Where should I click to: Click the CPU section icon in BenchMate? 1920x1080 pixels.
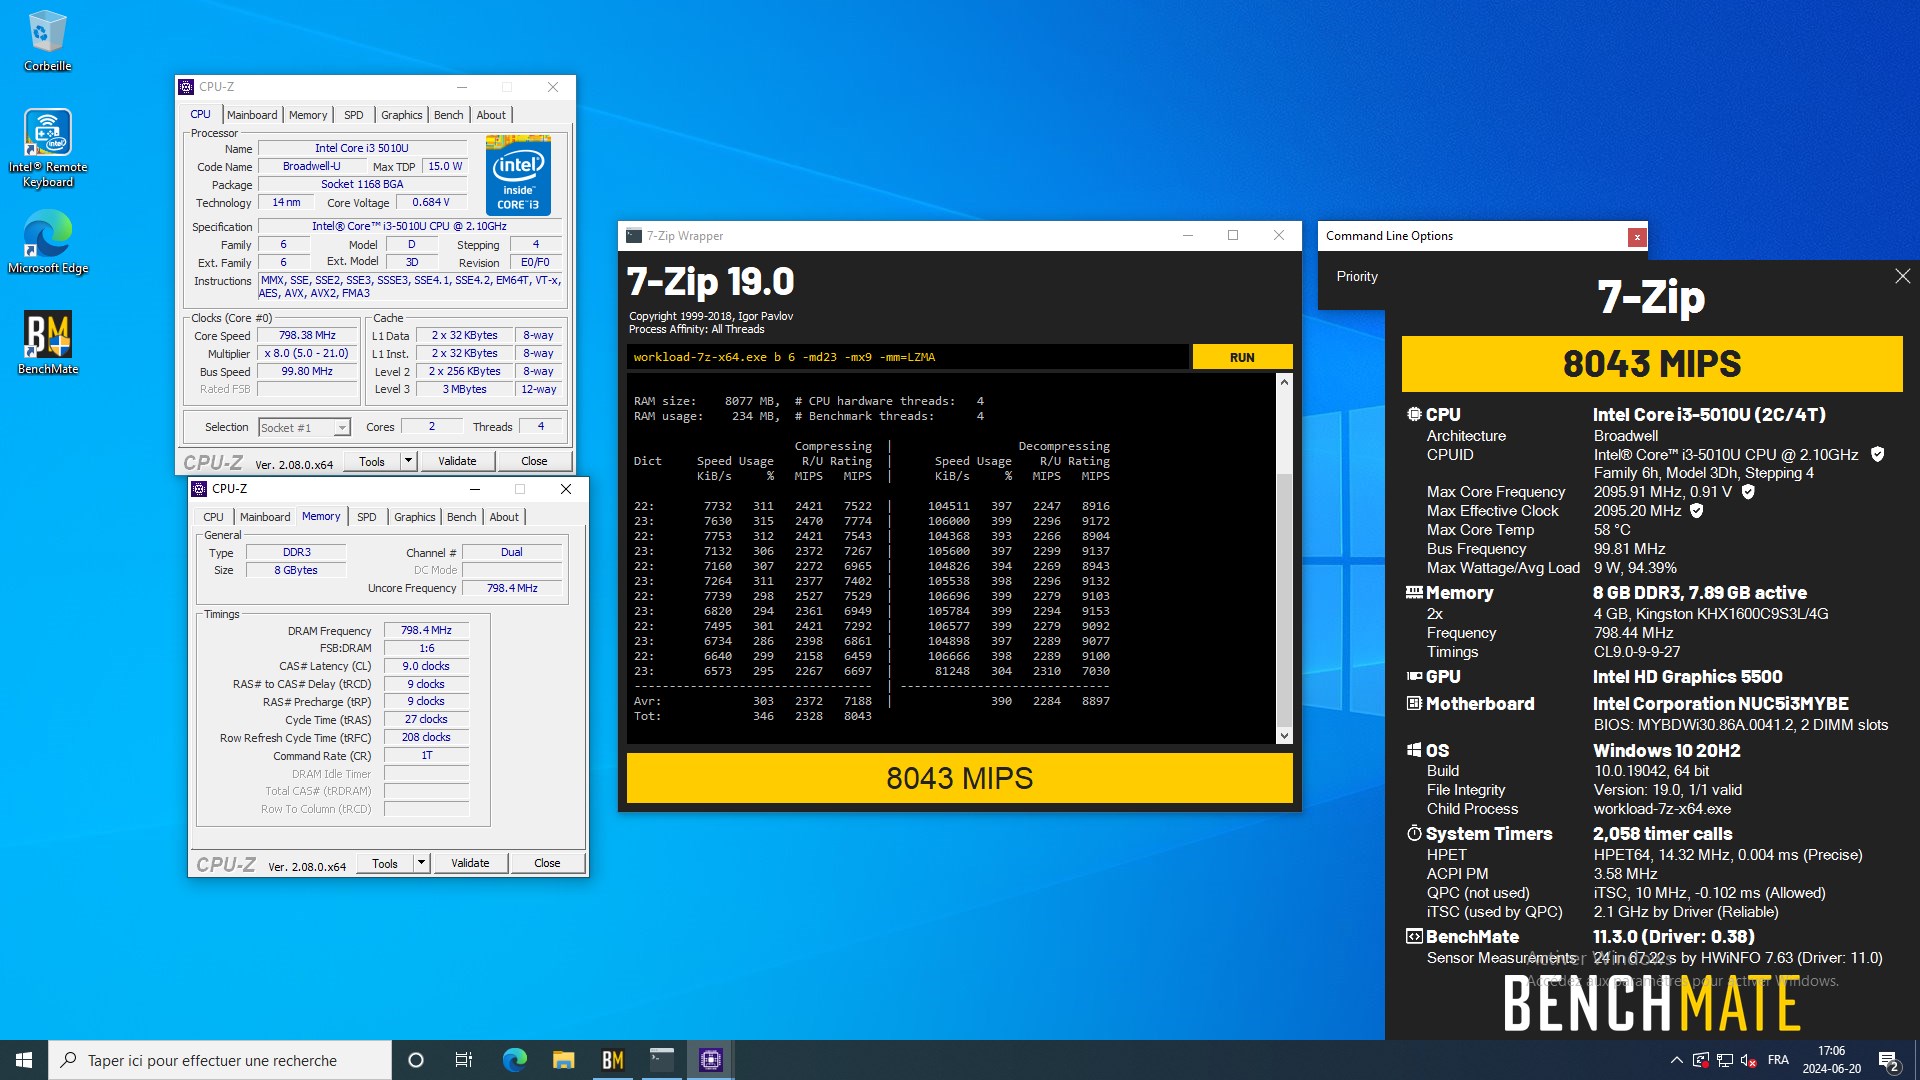point(1414,414)
